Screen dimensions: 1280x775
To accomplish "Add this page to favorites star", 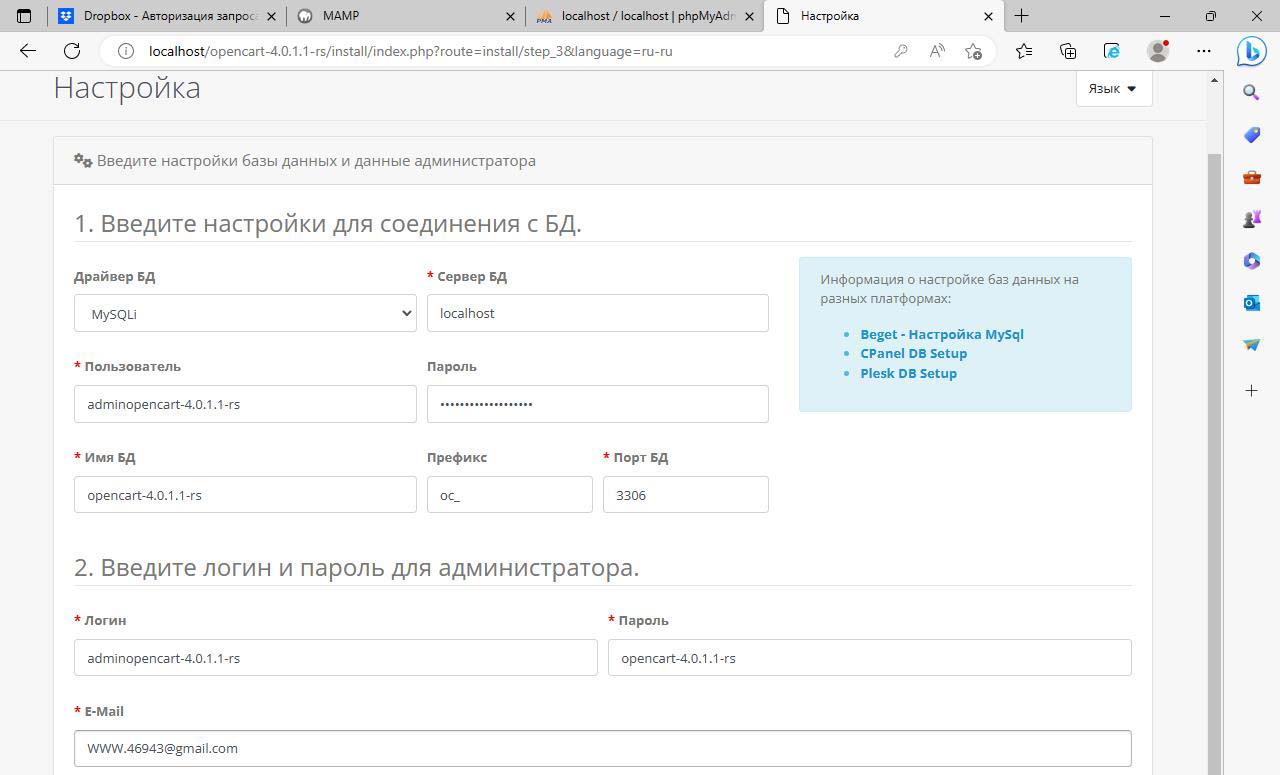I will (x=973, y=51).
